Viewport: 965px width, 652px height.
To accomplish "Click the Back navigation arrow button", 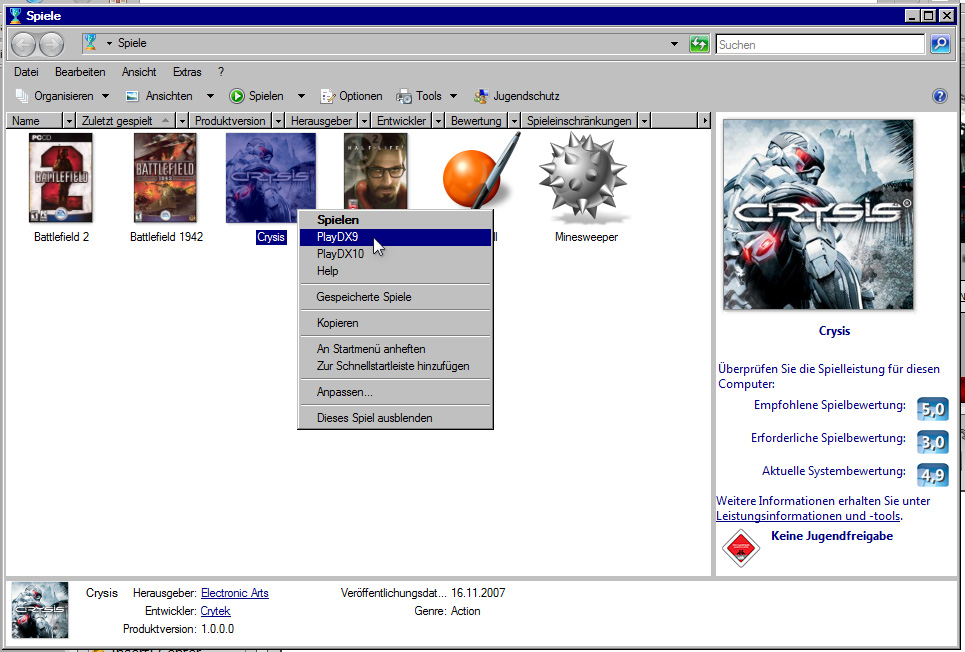I will (x=23, y=44).
